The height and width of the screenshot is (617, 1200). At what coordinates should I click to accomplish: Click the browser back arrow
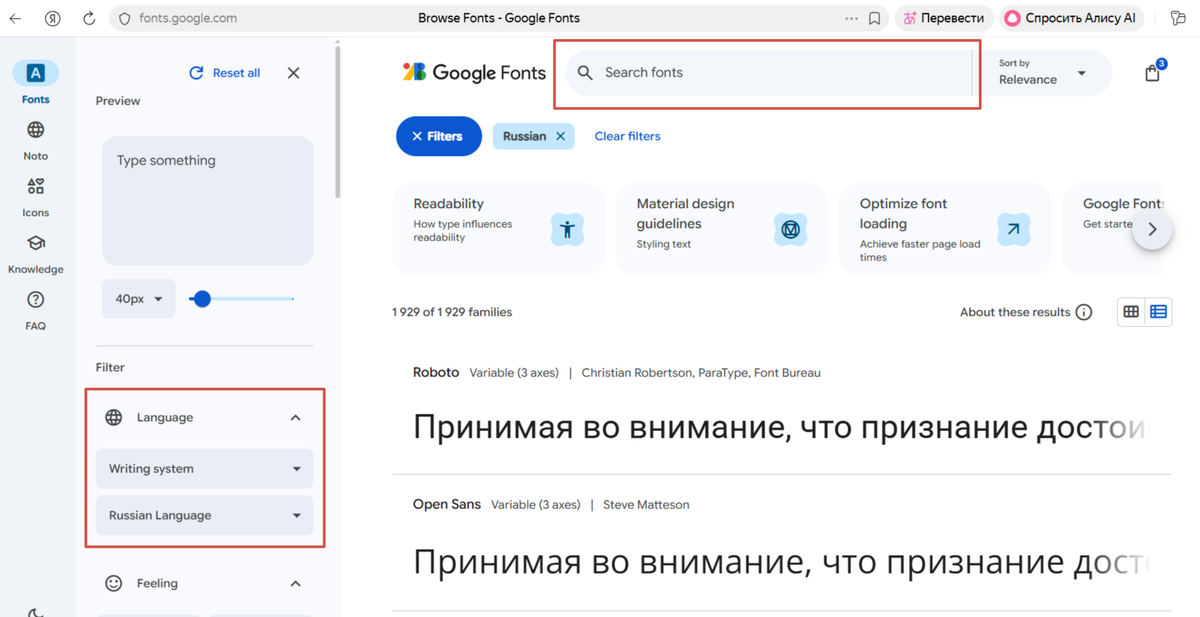coord(15,18)
